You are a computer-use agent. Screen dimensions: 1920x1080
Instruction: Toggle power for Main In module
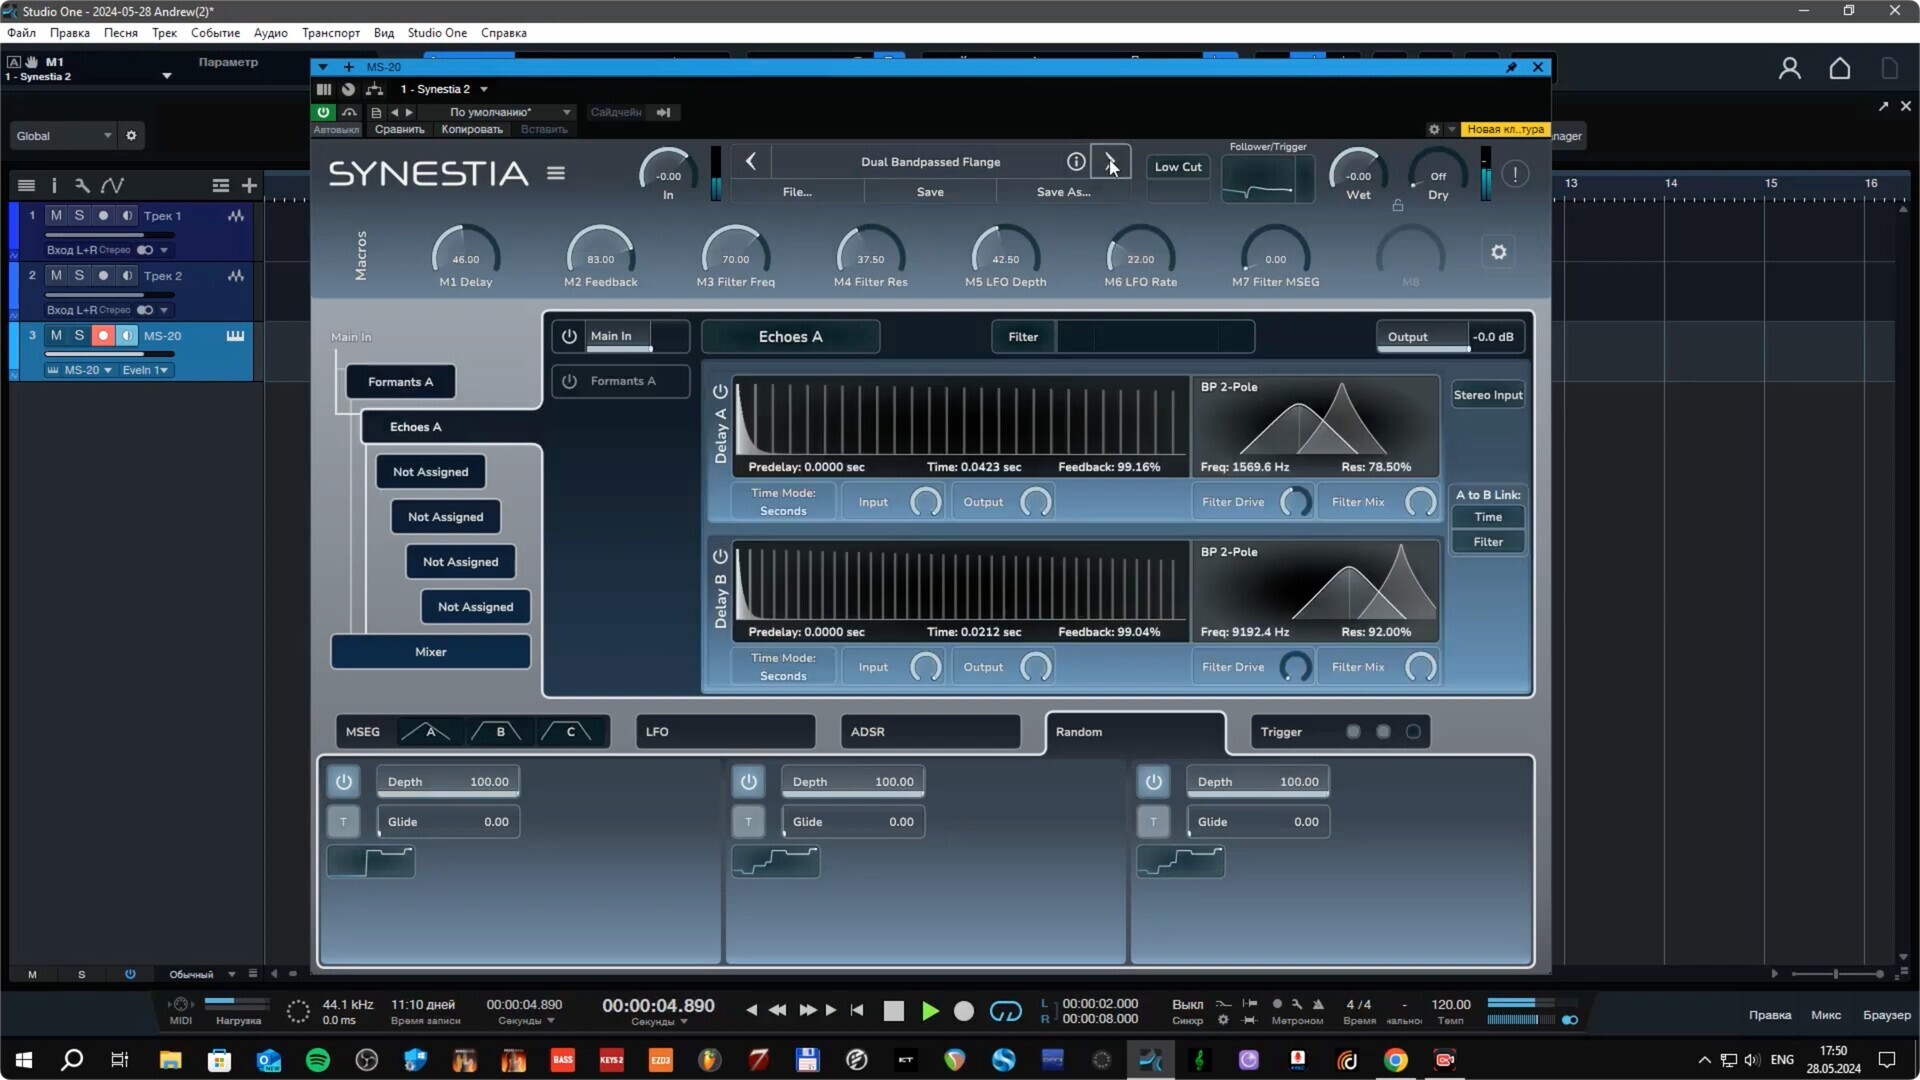[569, 336]
